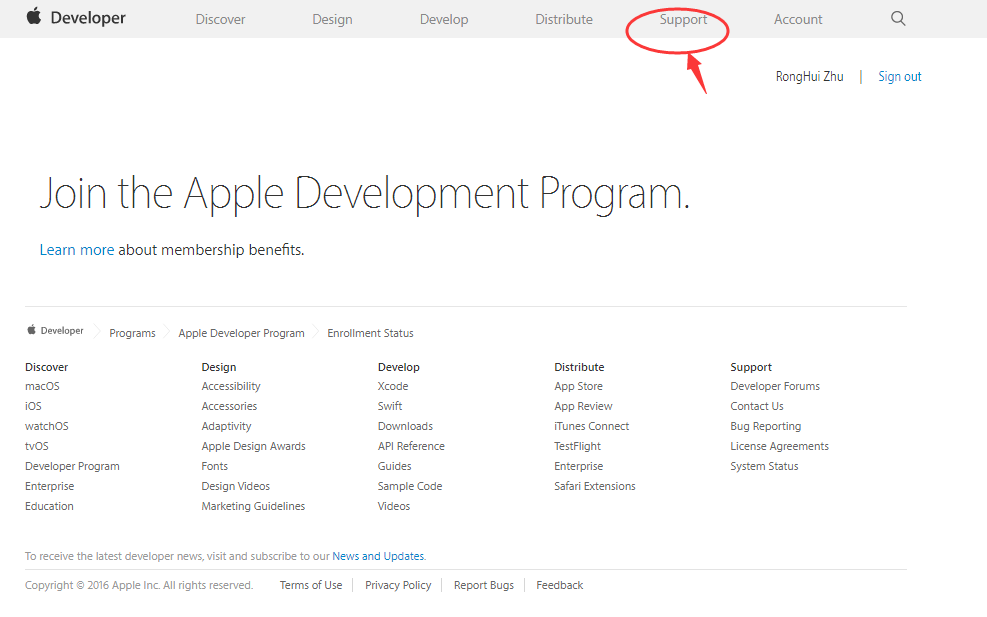
Task: Click the Apple Developer logo in header
Action: pyautogui.click(x=76, y=18)
